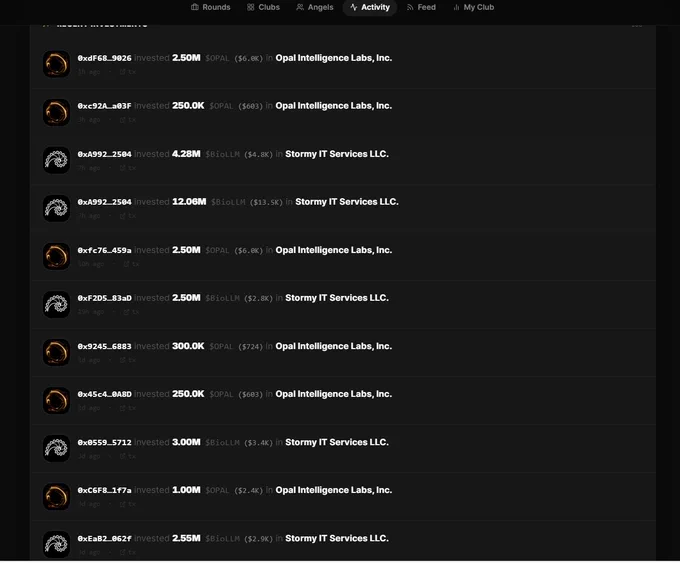Open Stormy IT Services in 0xF2D5_83aD row
Image resolution: width=680 pixels, height=563 pixels.
click(337, 298)
